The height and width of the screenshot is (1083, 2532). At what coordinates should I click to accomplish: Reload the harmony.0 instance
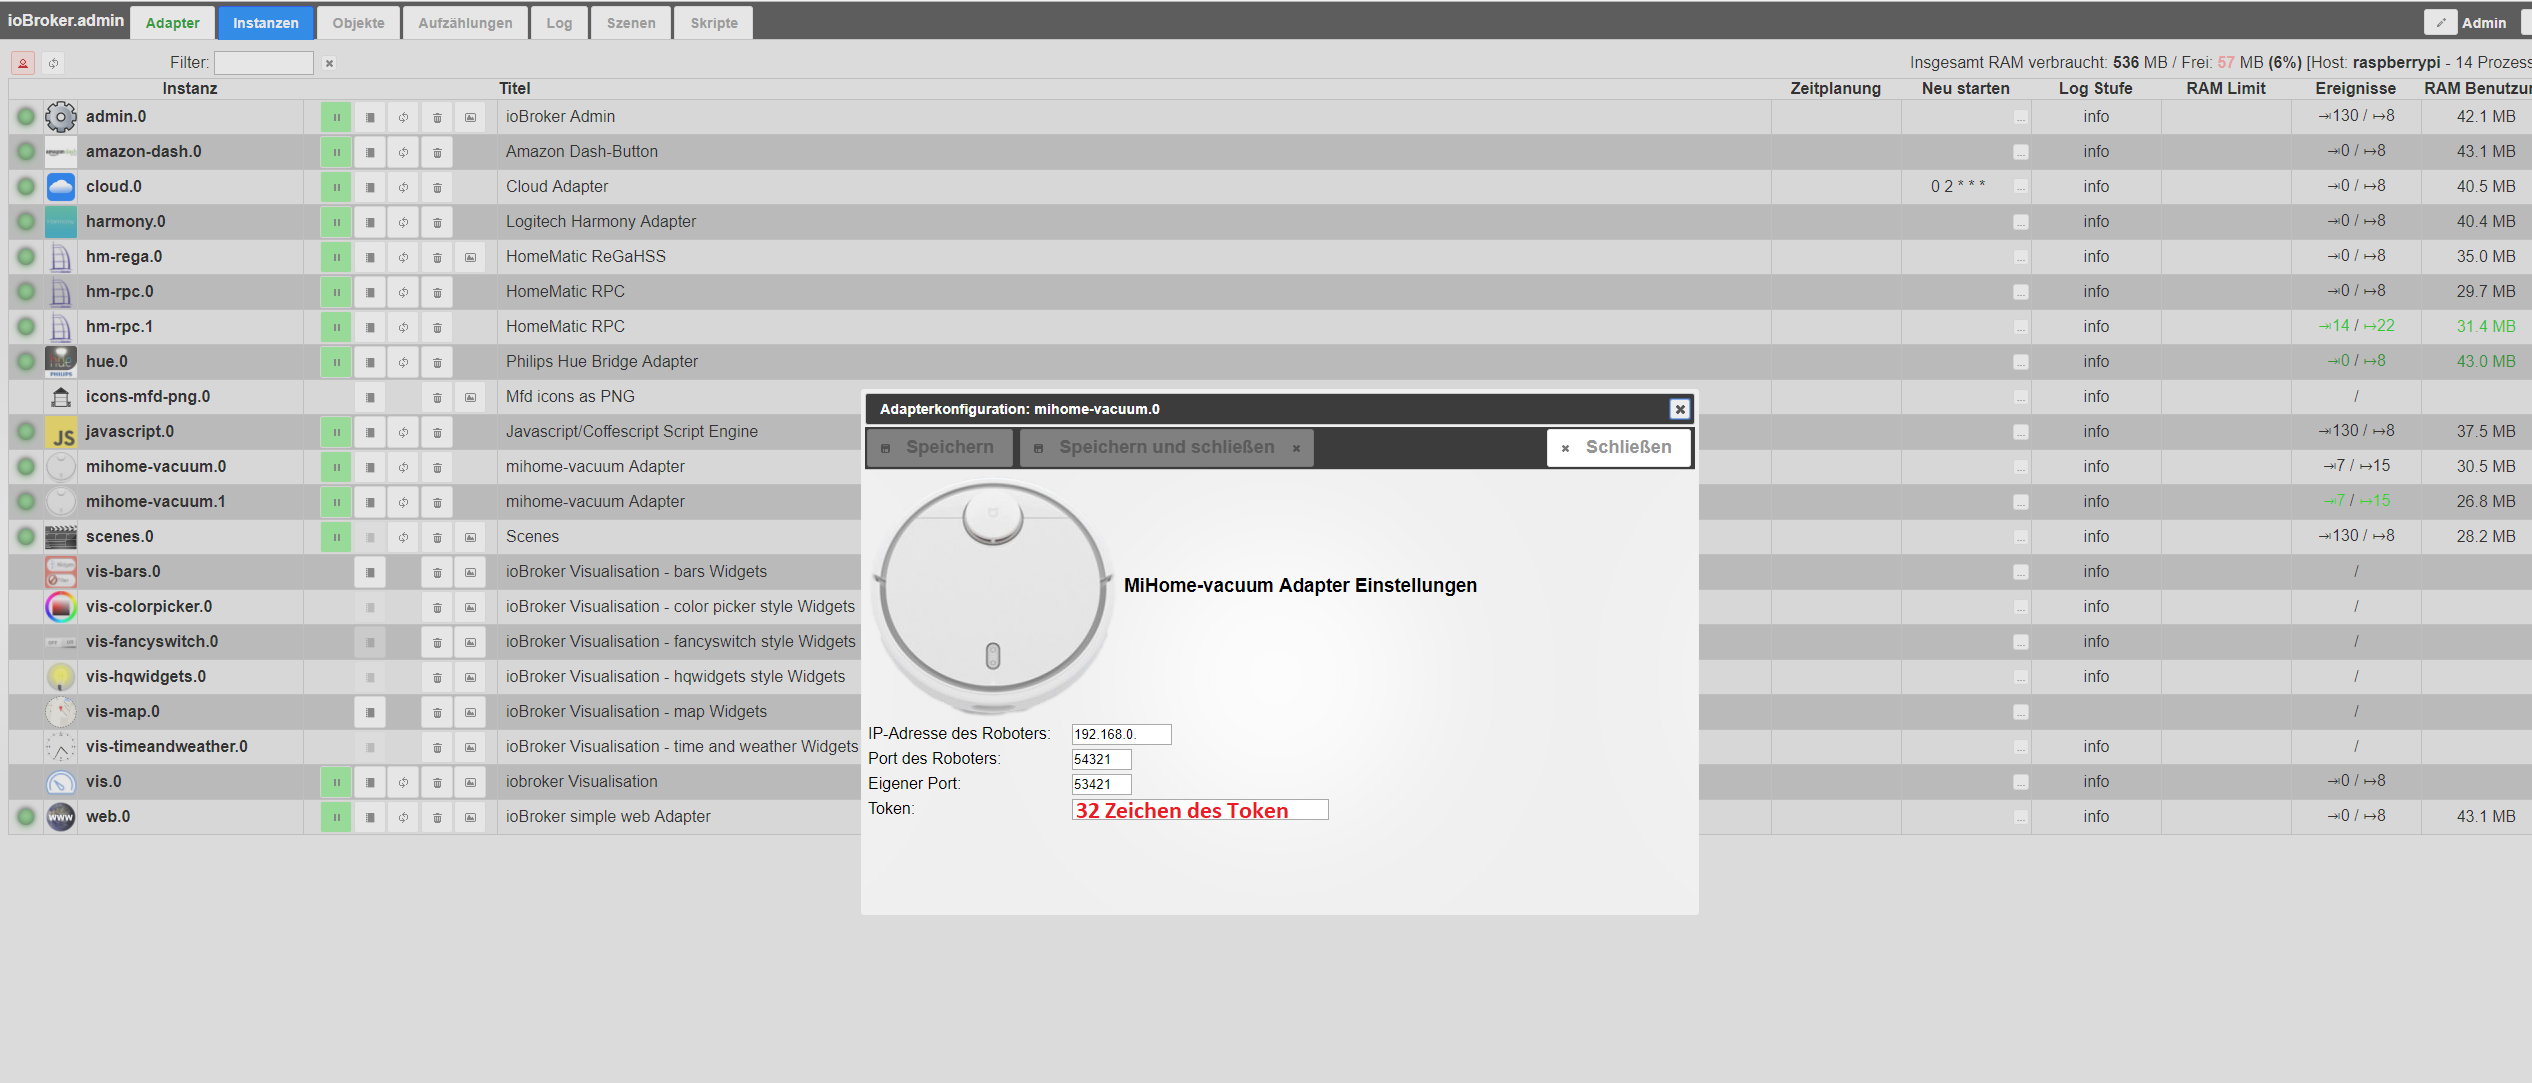[403, 222]
